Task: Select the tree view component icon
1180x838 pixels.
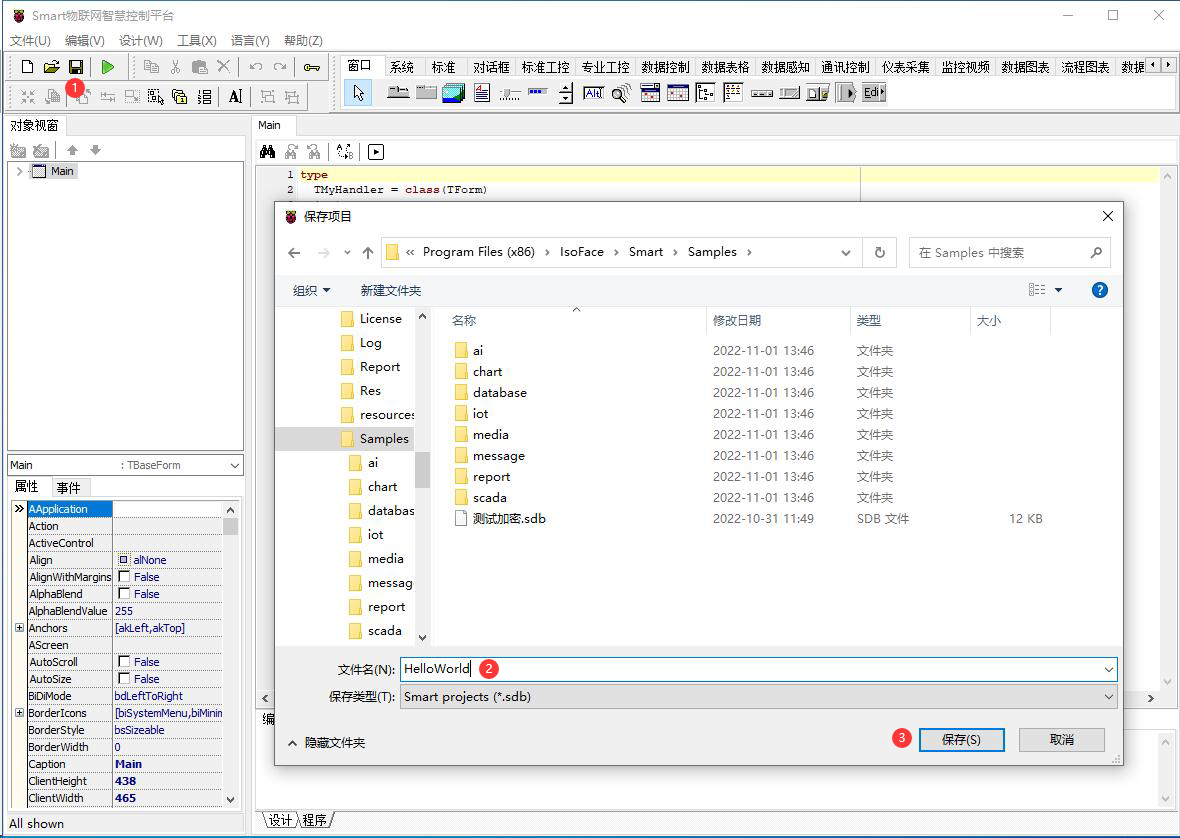Action: [x=705, y=93]
